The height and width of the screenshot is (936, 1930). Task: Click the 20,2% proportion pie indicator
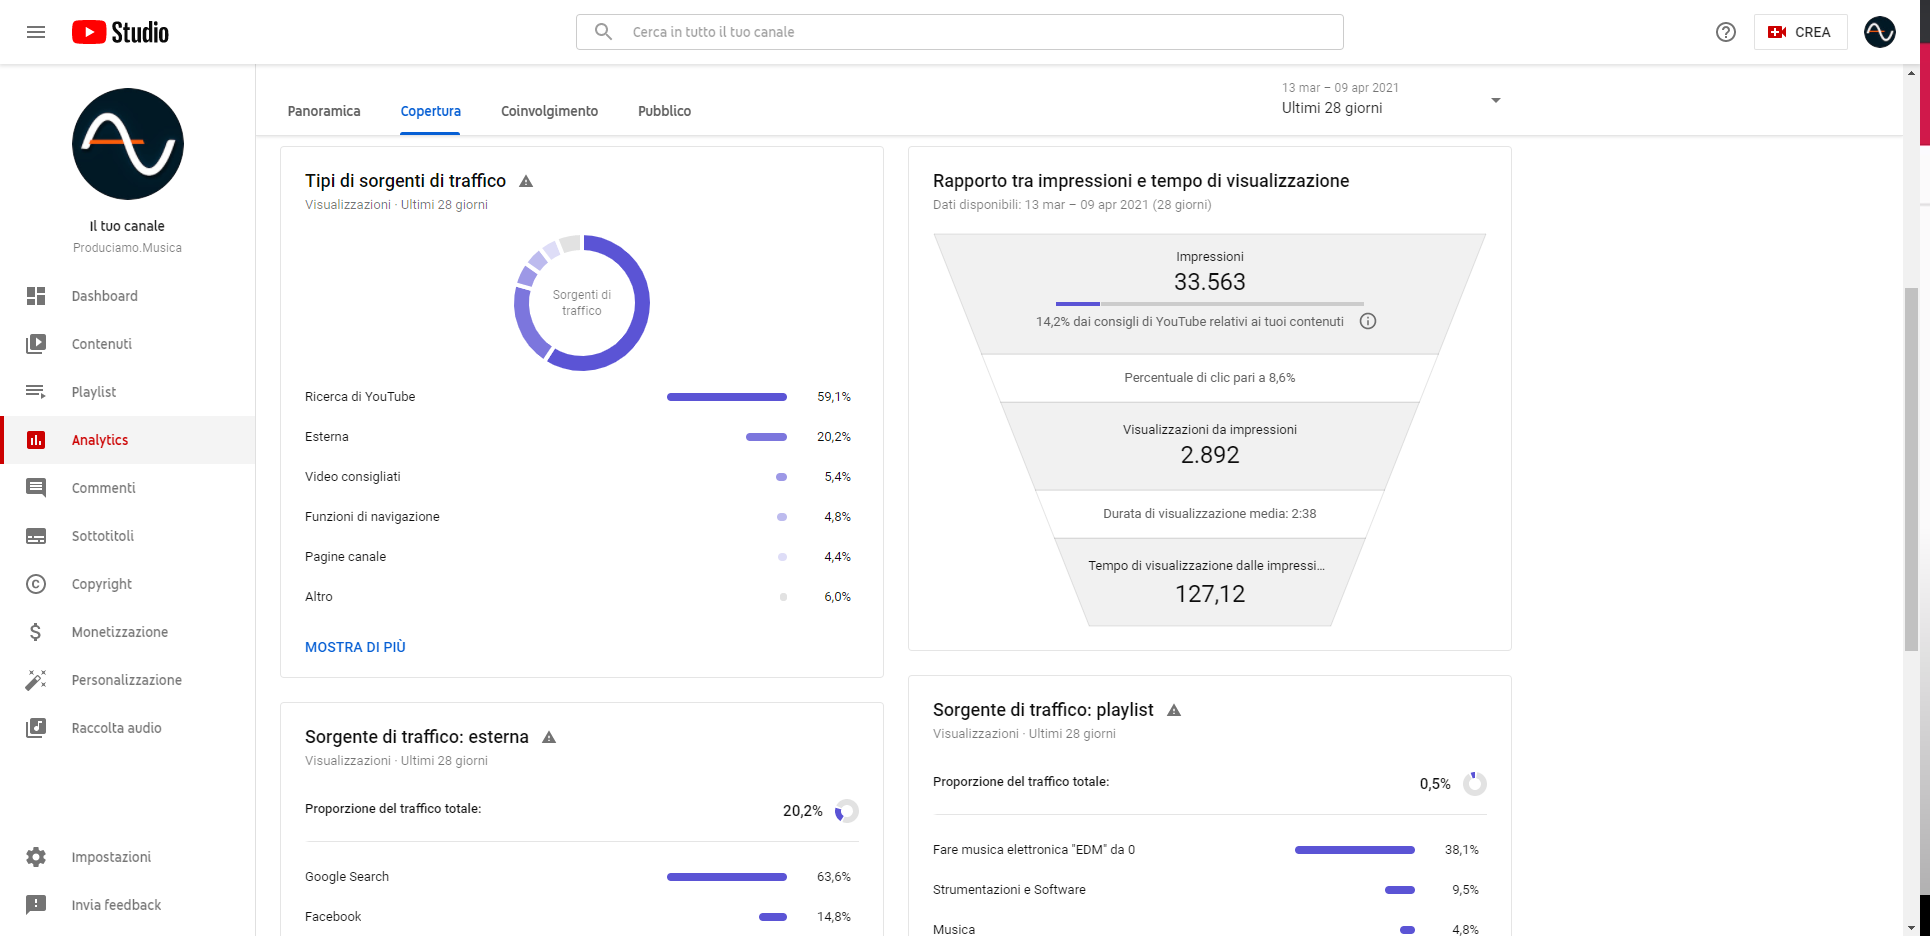point(847,811)
